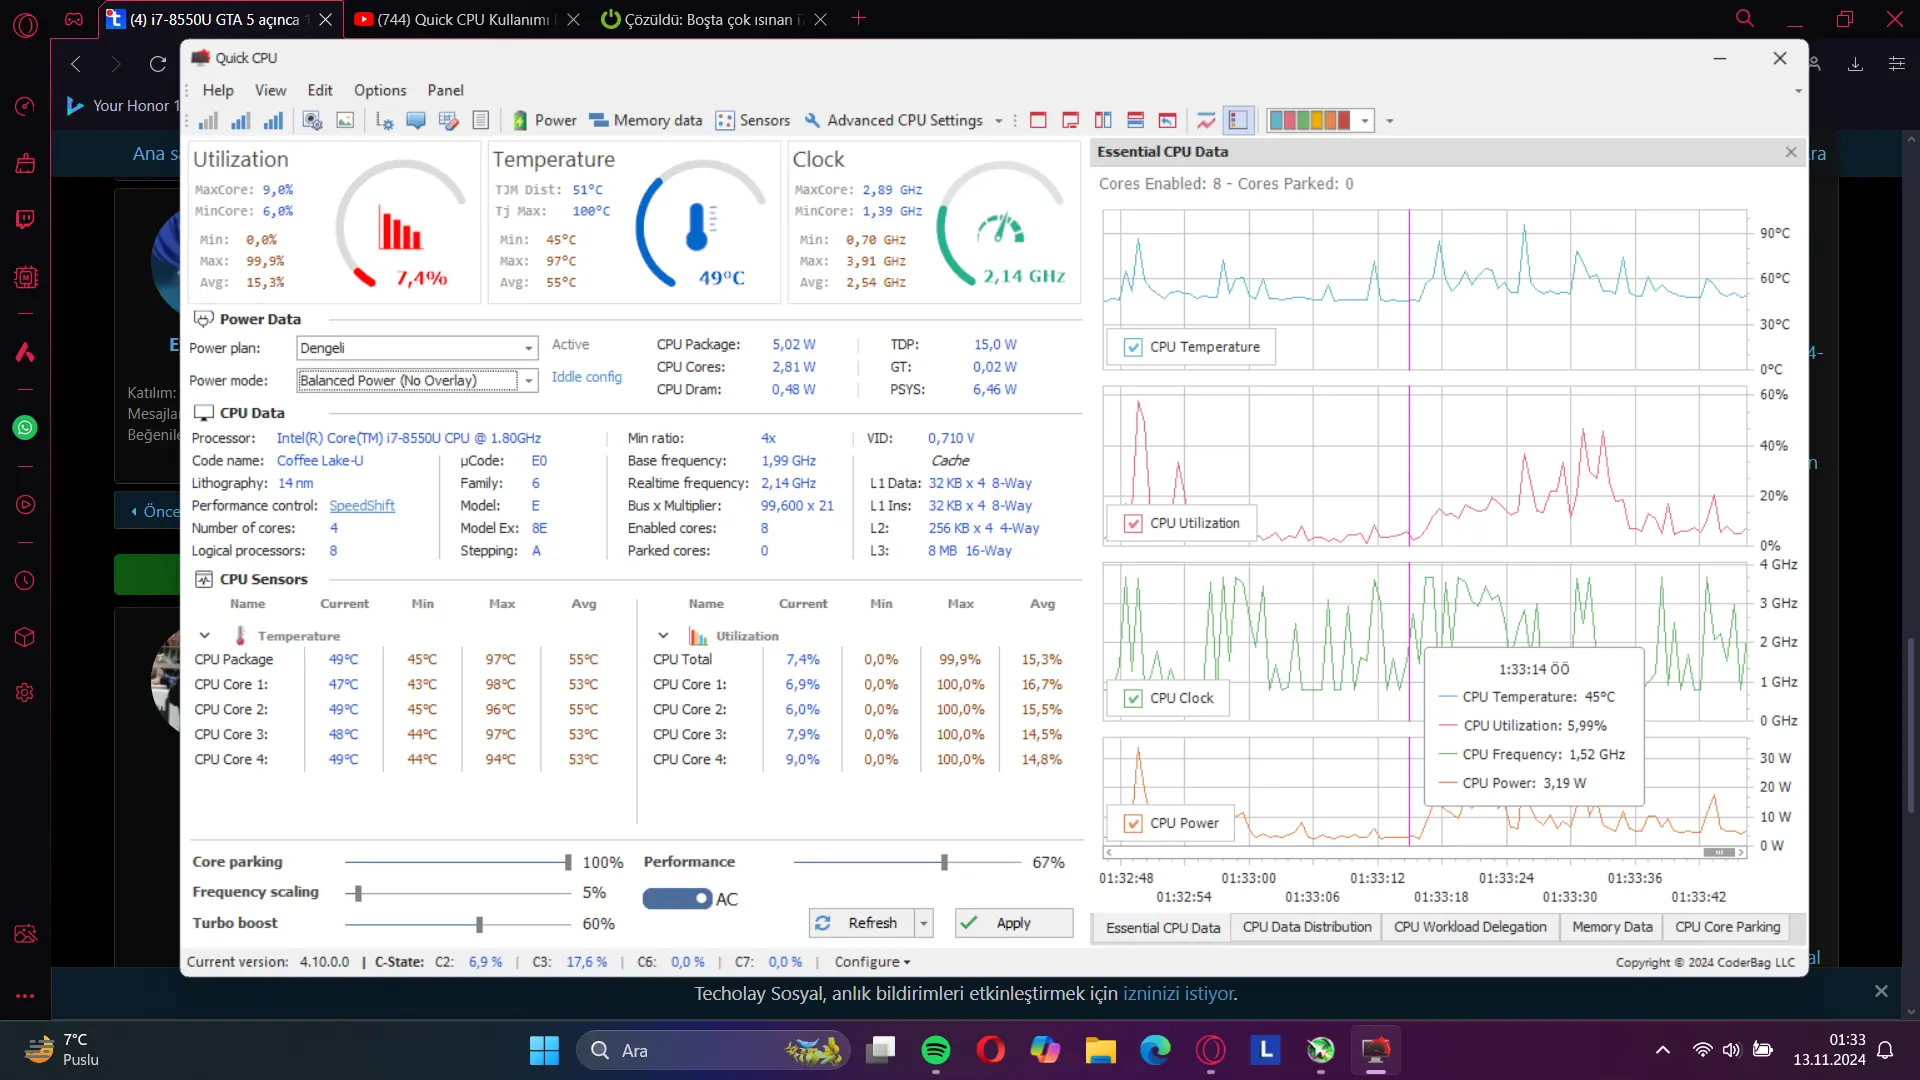The width and height of the screenshot is (1920, 1080).
Task: Uncheck the CPU Utilization chart checkbox
Action: point(1133,523)
